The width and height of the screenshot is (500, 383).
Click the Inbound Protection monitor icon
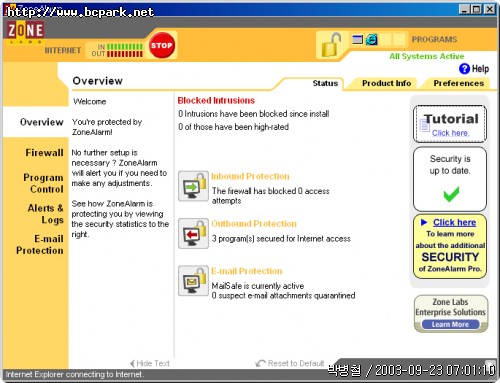click(193, 186)
